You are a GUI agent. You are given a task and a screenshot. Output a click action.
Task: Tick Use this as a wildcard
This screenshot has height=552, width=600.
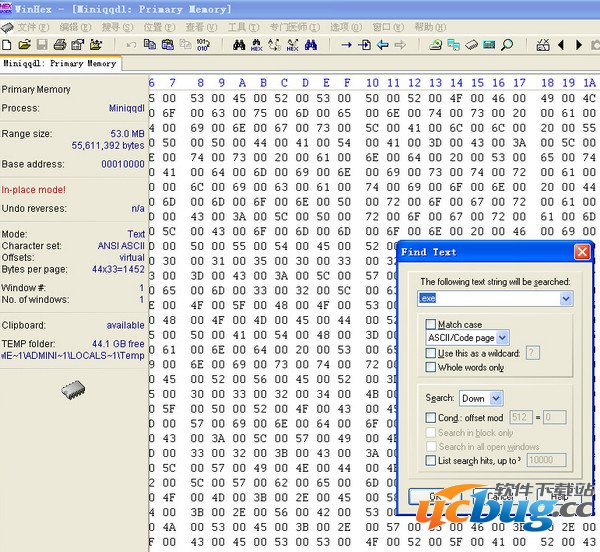[x=431, y=353]
